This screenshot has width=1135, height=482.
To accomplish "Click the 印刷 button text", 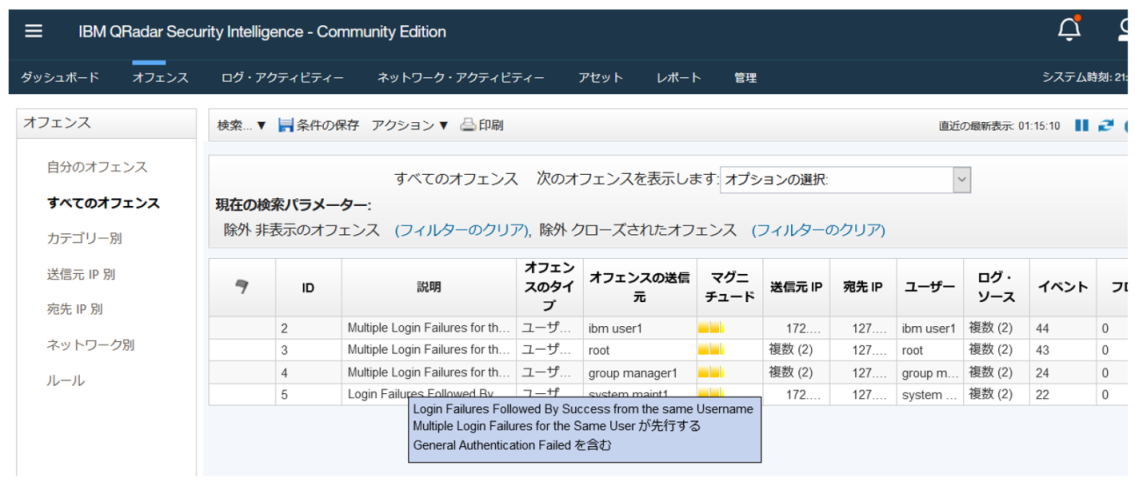I will 491,125.
